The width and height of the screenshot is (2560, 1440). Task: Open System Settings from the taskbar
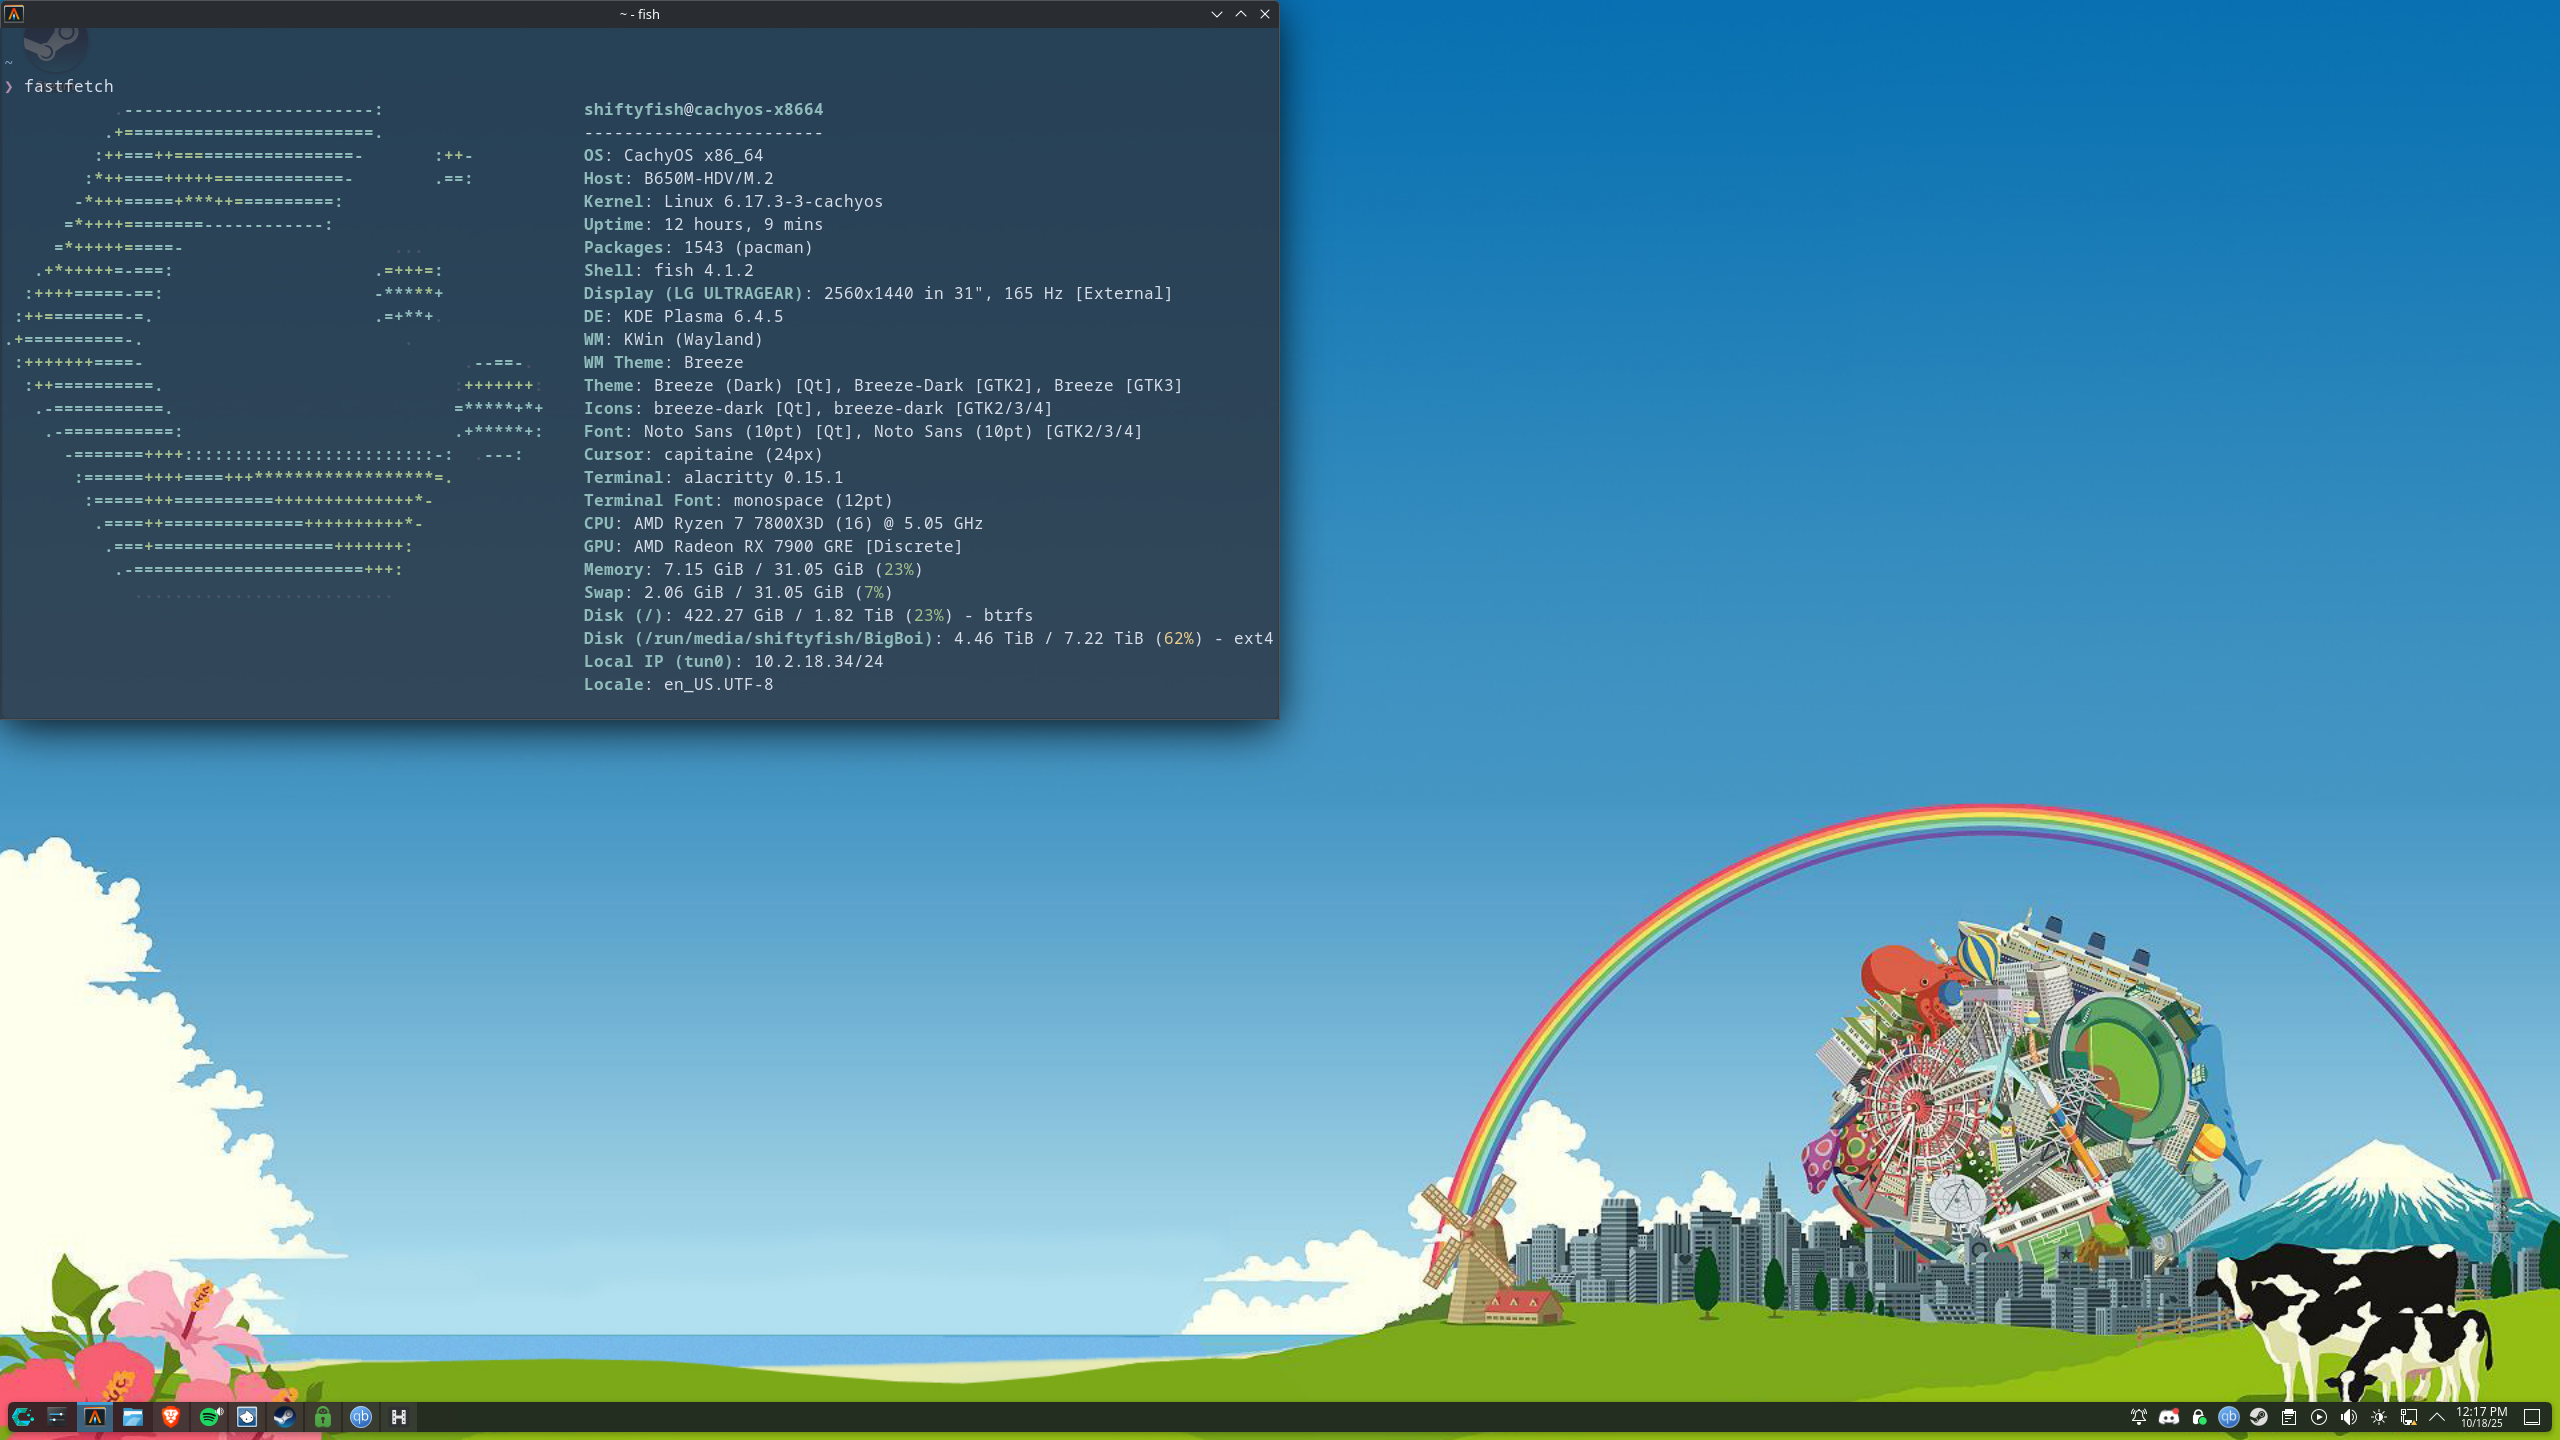(57, 1417)
